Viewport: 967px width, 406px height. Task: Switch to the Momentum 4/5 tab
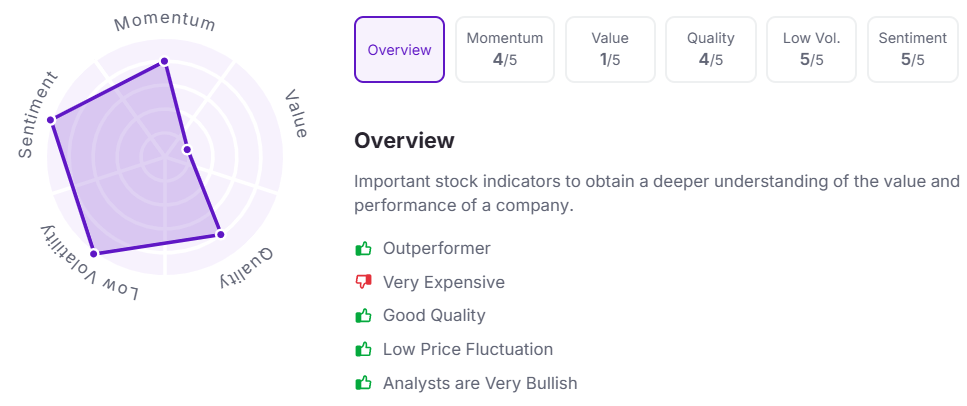(504, 49)
